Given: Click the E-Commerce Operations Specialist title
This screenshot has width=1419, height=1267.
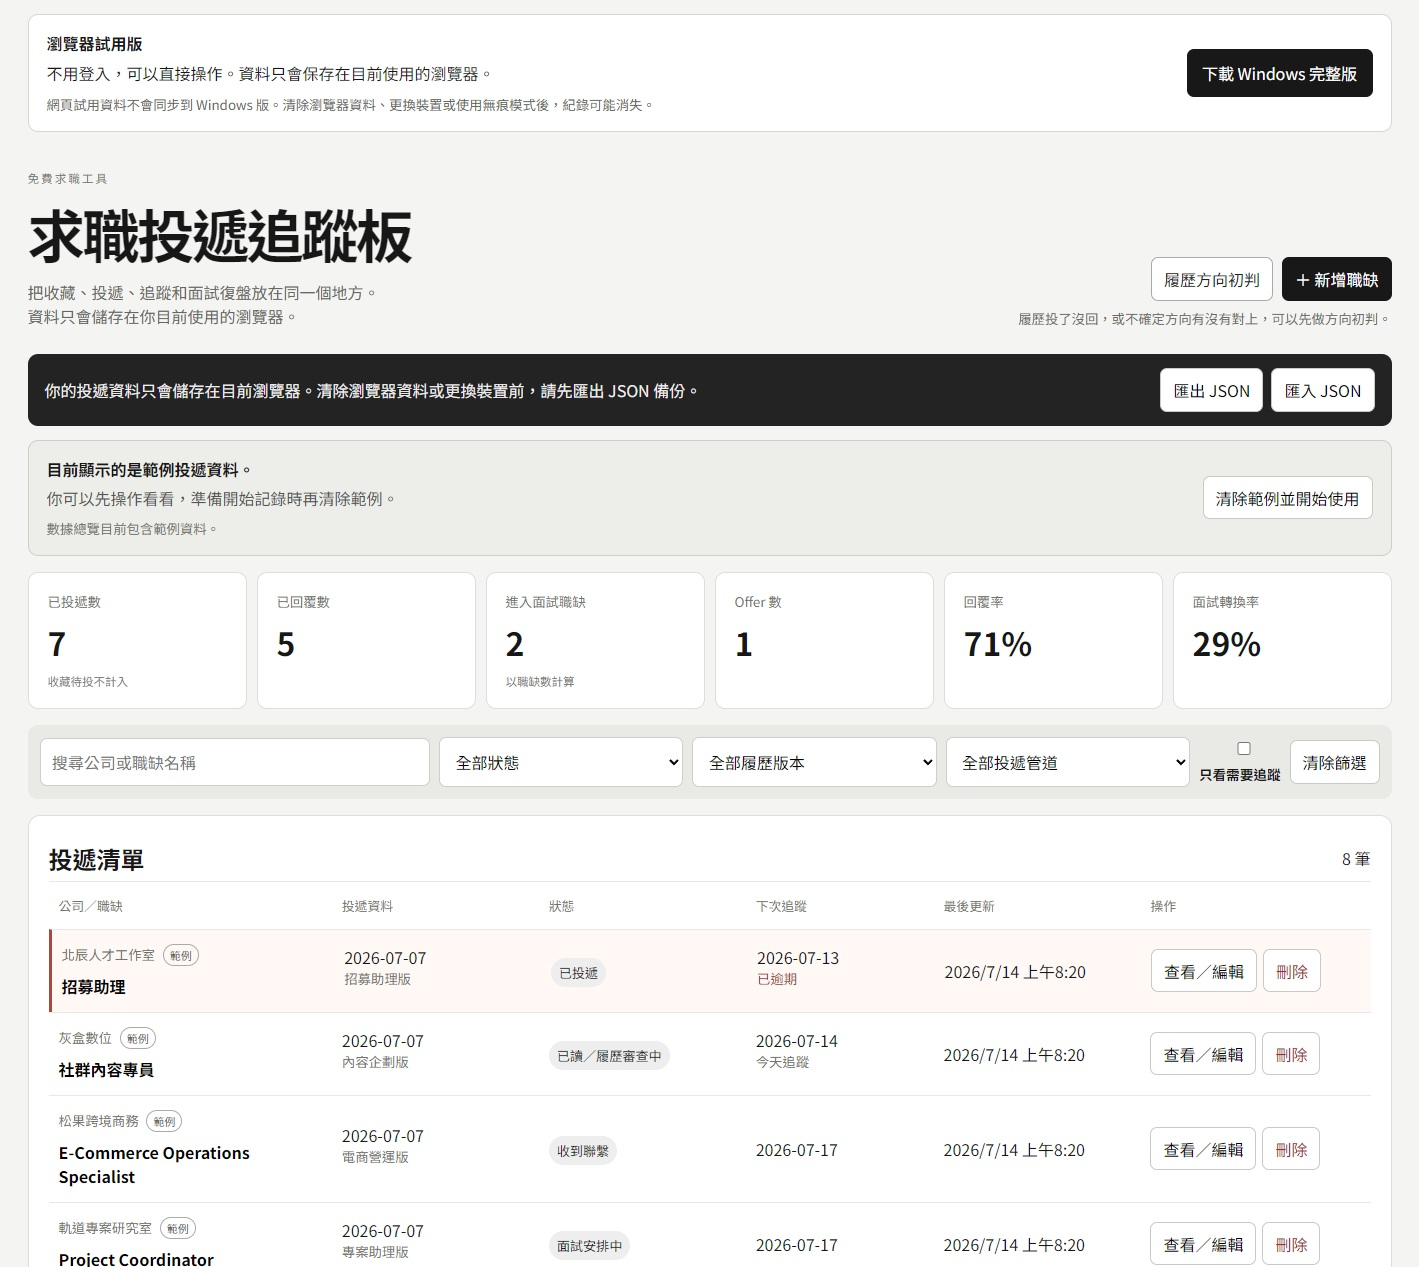Looking at the screenshot, I should pyautogui.click(x=154, y=1165).
